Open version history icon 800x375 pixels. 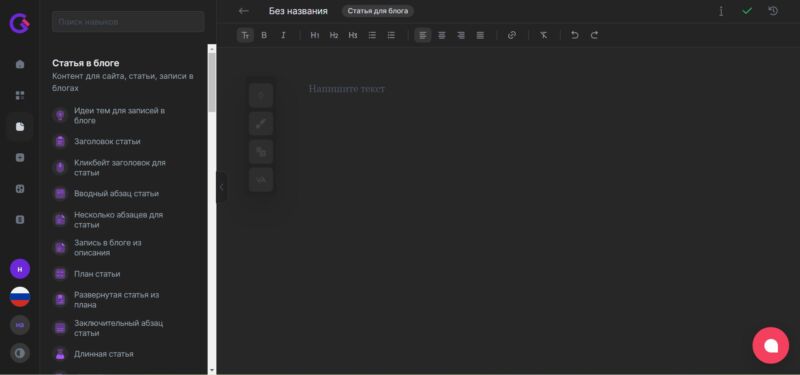click(x=773, y=11)
